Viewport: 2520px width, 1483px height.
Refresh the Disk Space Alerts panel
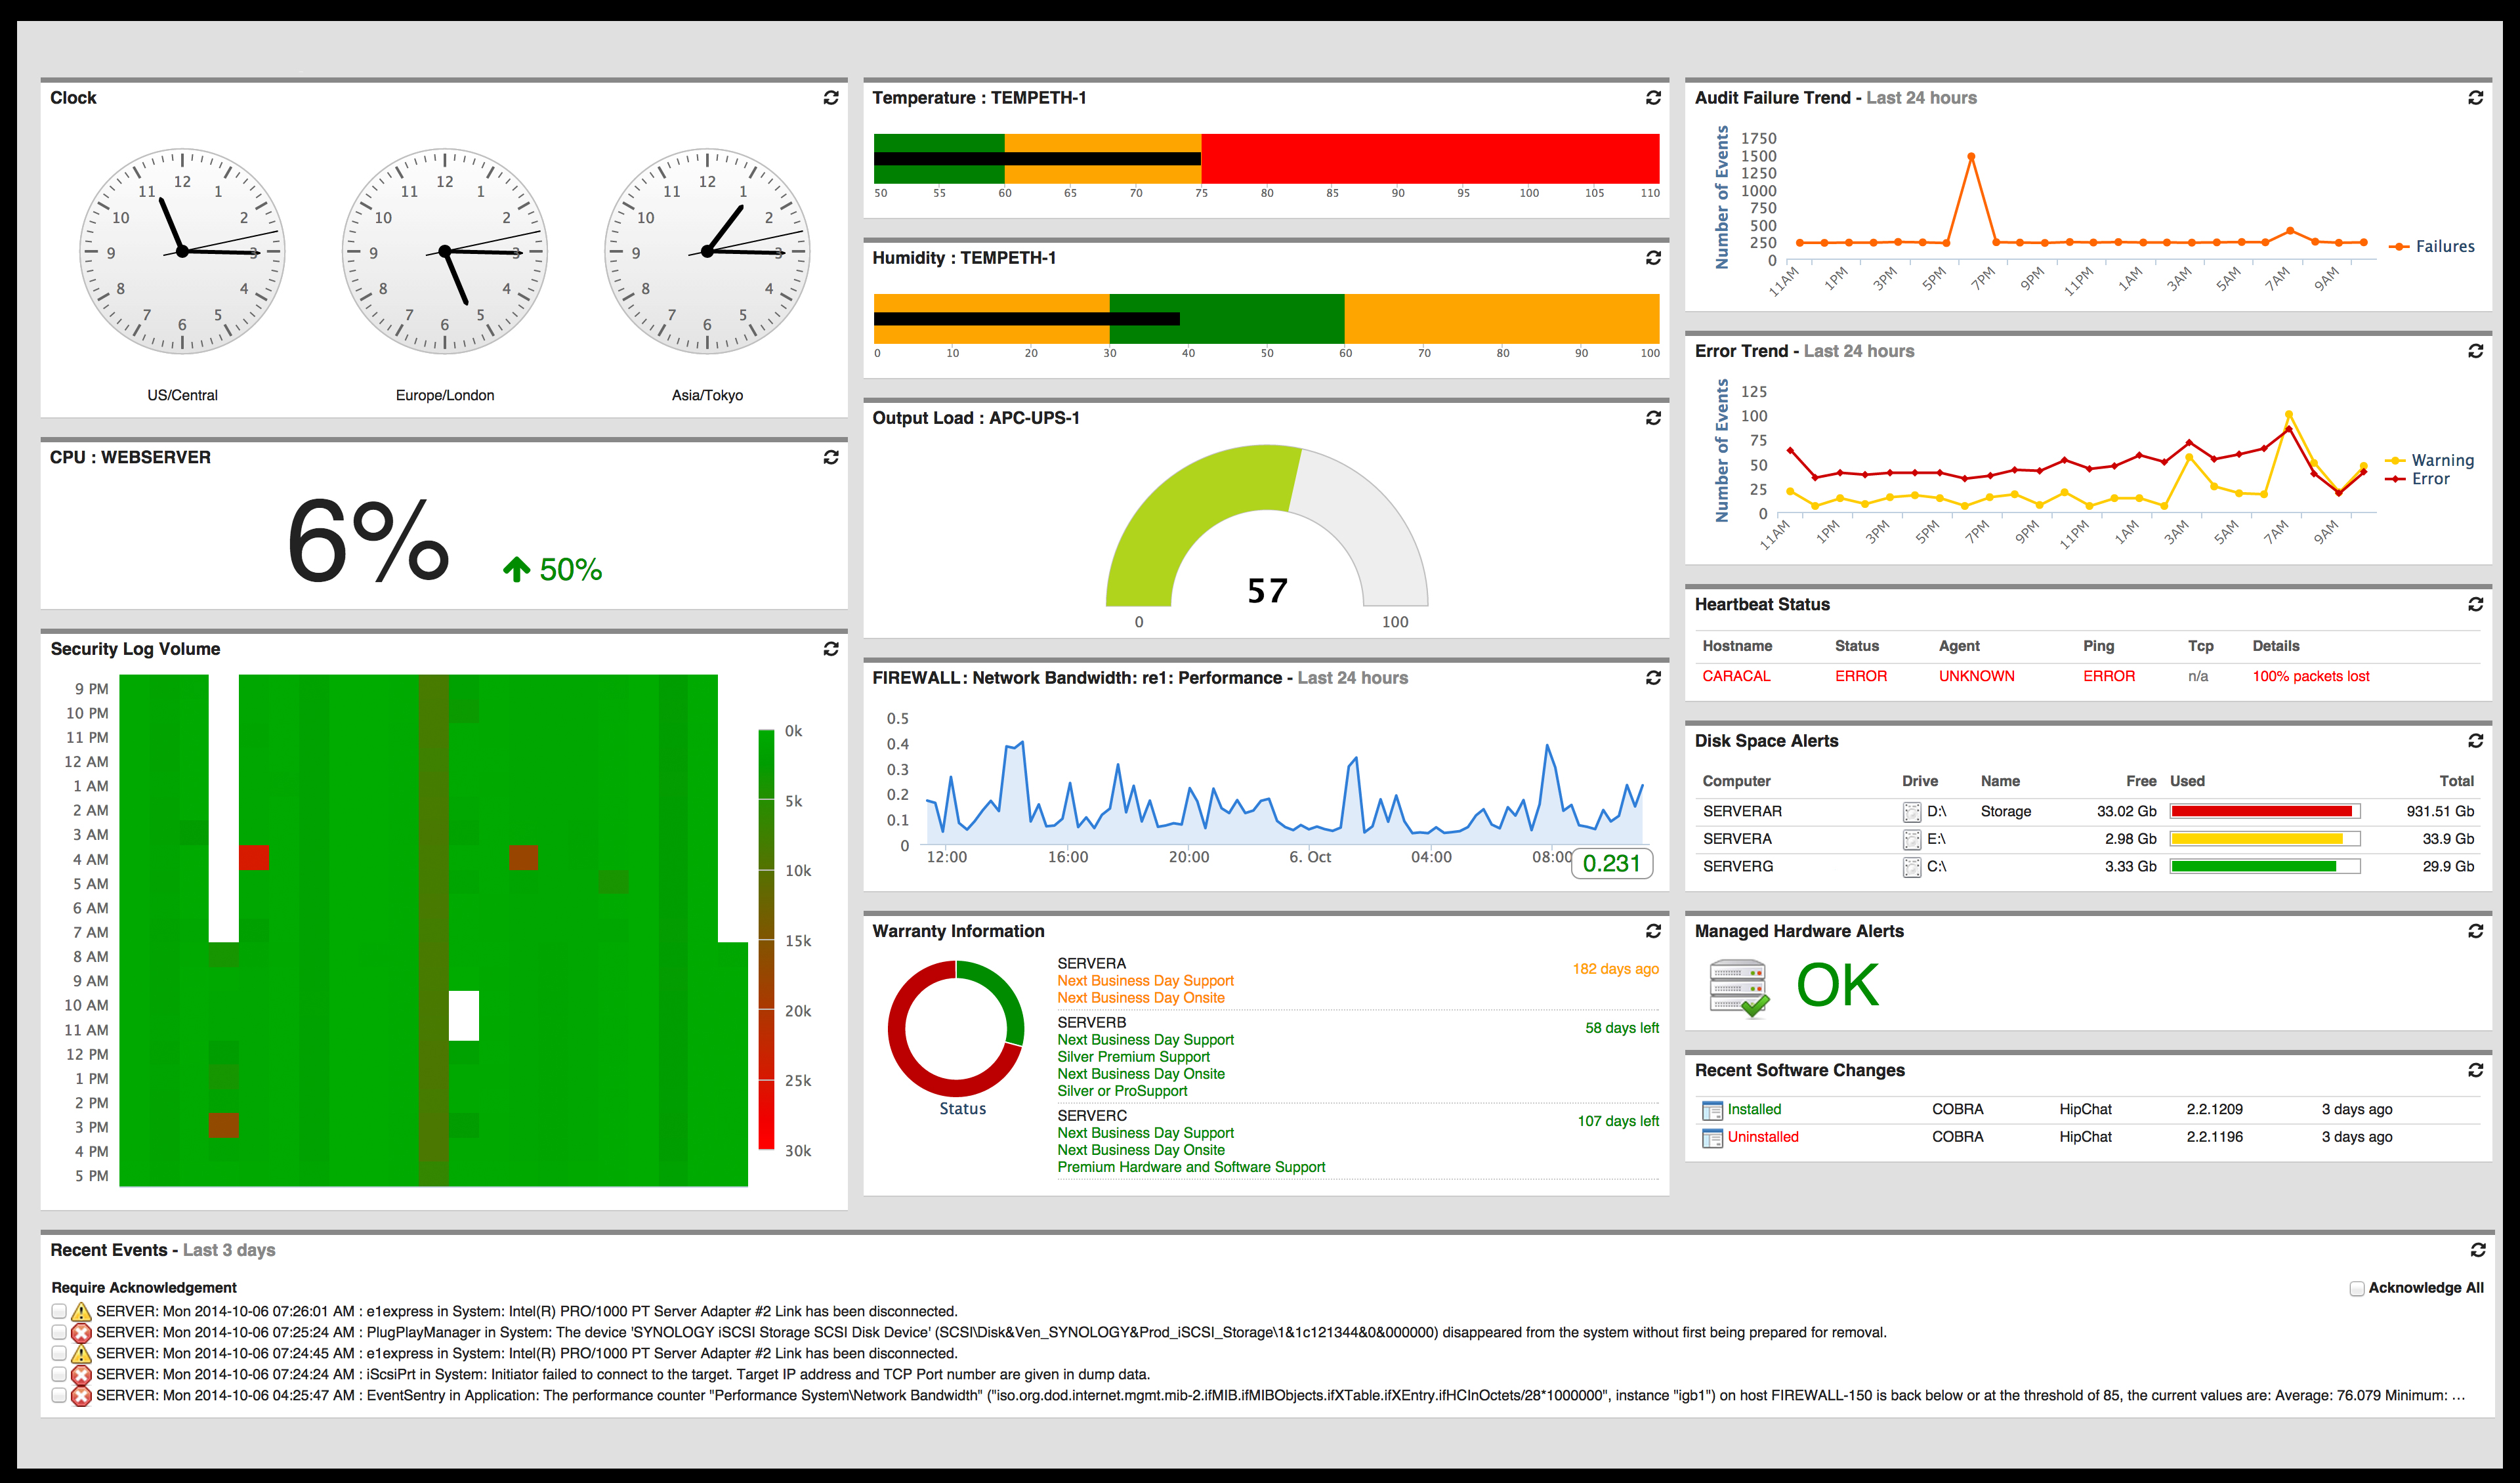point(2475,741)
